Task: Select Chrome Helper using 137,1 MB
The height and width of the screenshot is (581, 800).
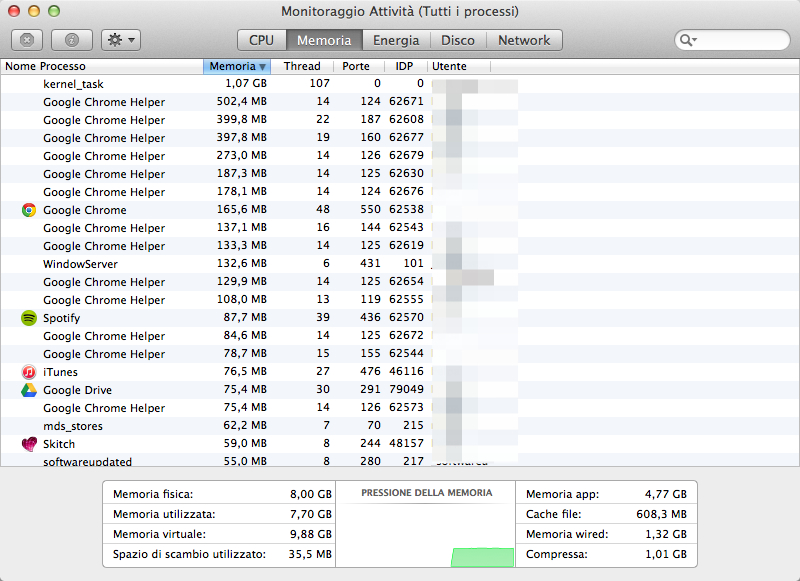Action: click(x=400, y=228)
